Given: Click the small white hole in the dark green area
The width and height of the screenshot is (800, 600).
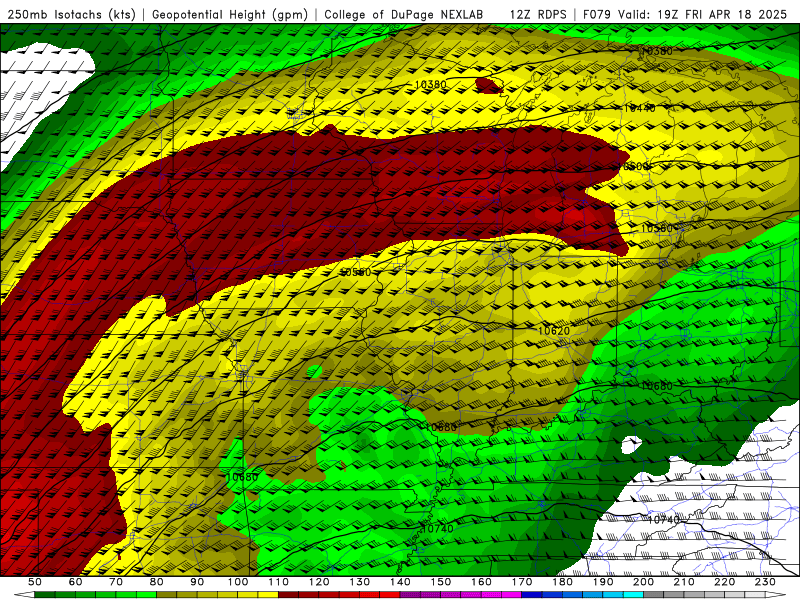Looking at the screenshot, I should tap(631, 445).
